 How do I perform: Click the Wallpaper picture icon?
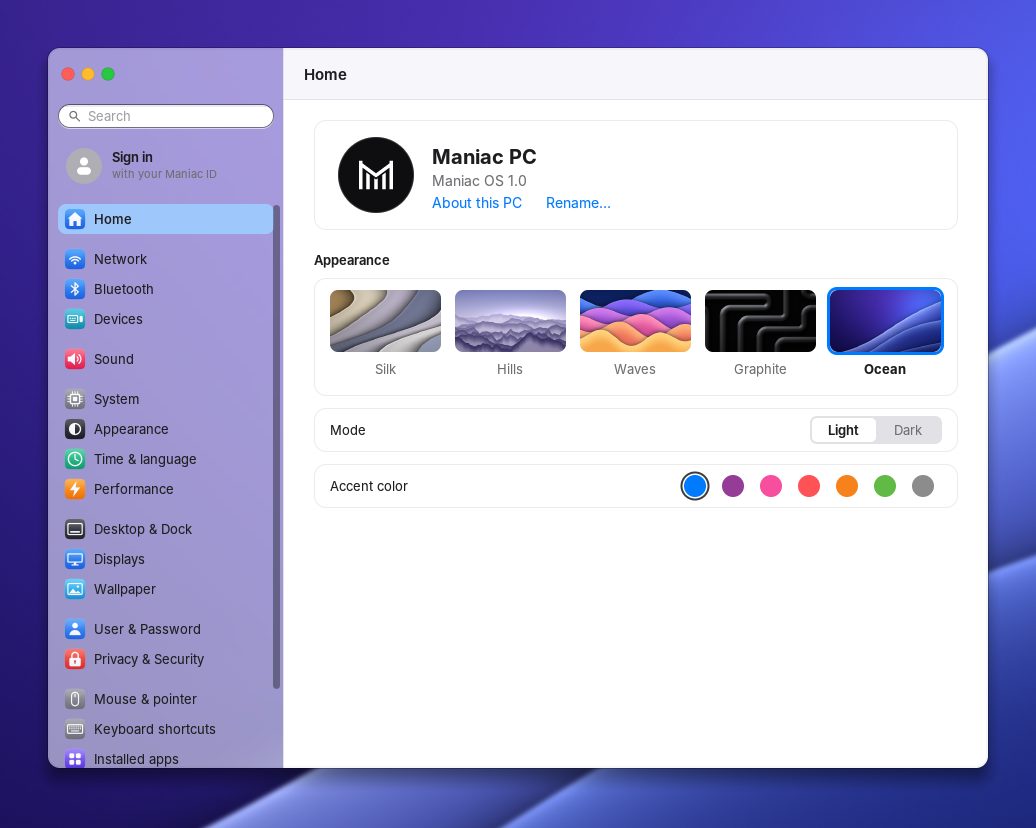pyautogui.click(x=75, y=589)
